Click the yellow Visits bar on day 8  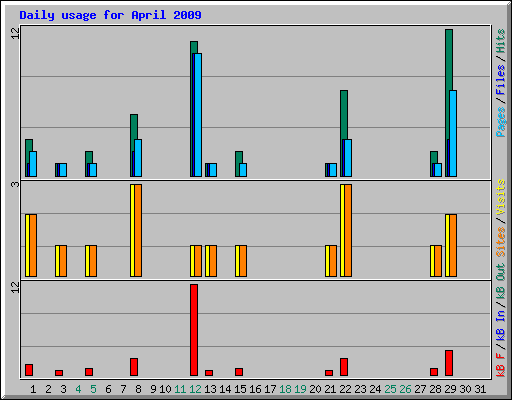coord(132,230)
